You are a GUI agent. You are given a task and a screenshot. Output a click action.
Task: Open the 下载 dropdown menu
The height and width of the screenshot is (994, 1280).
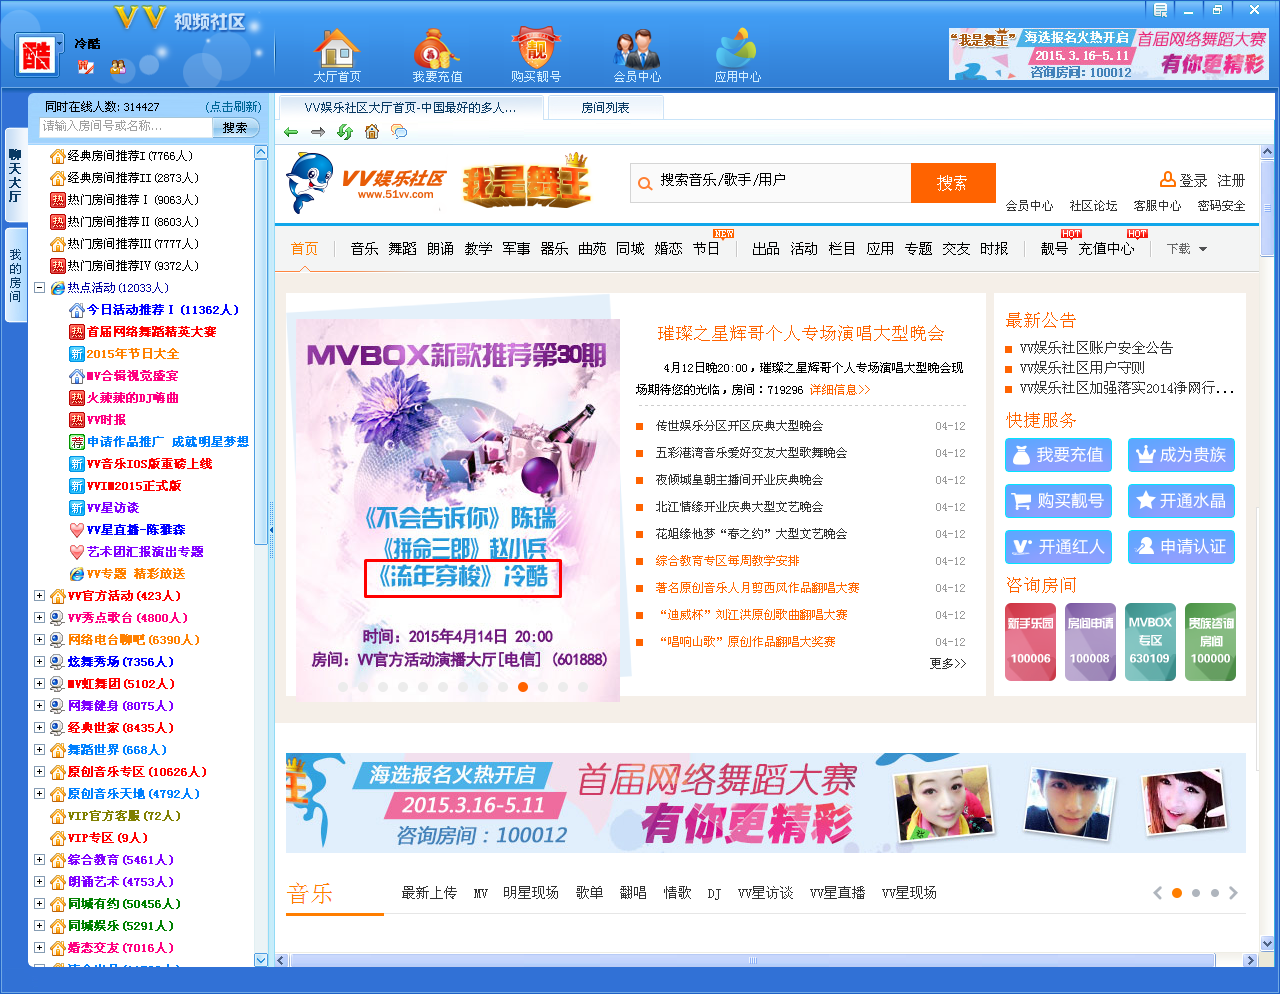pyautogui.click(x=1187, y=249)
